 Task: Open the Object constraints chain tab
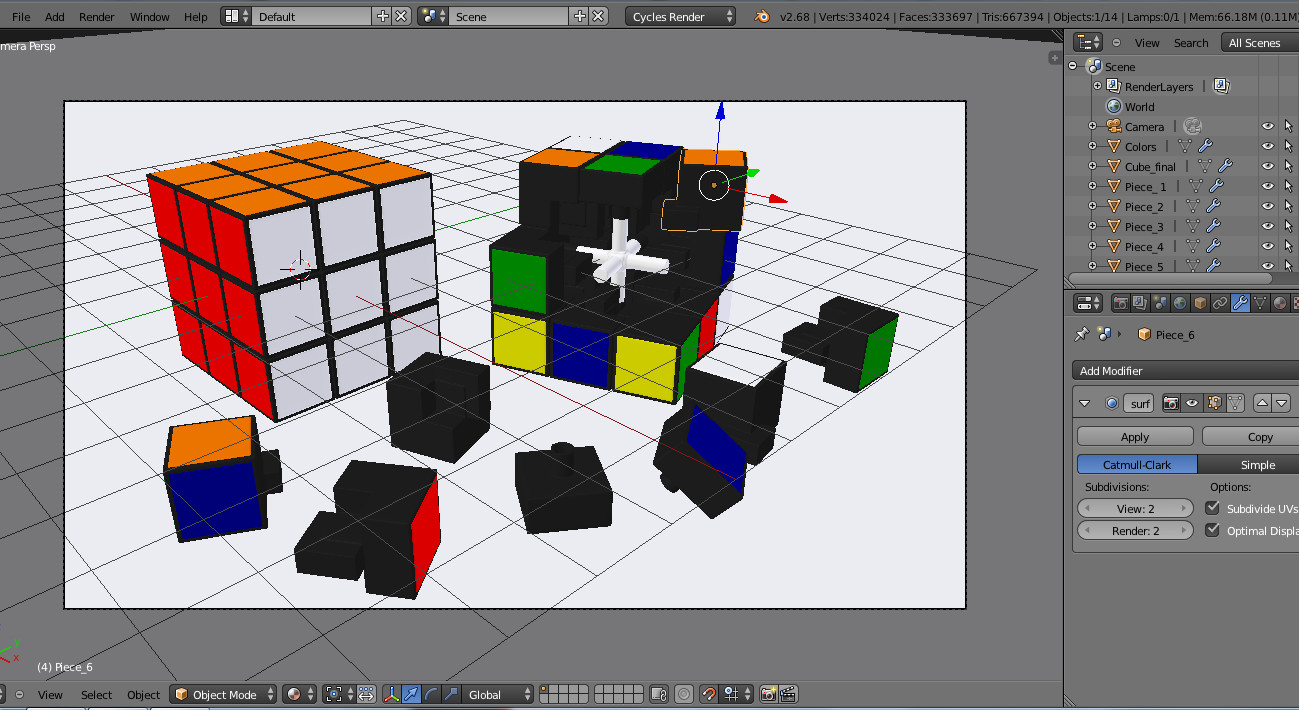tap(1220, 303)
